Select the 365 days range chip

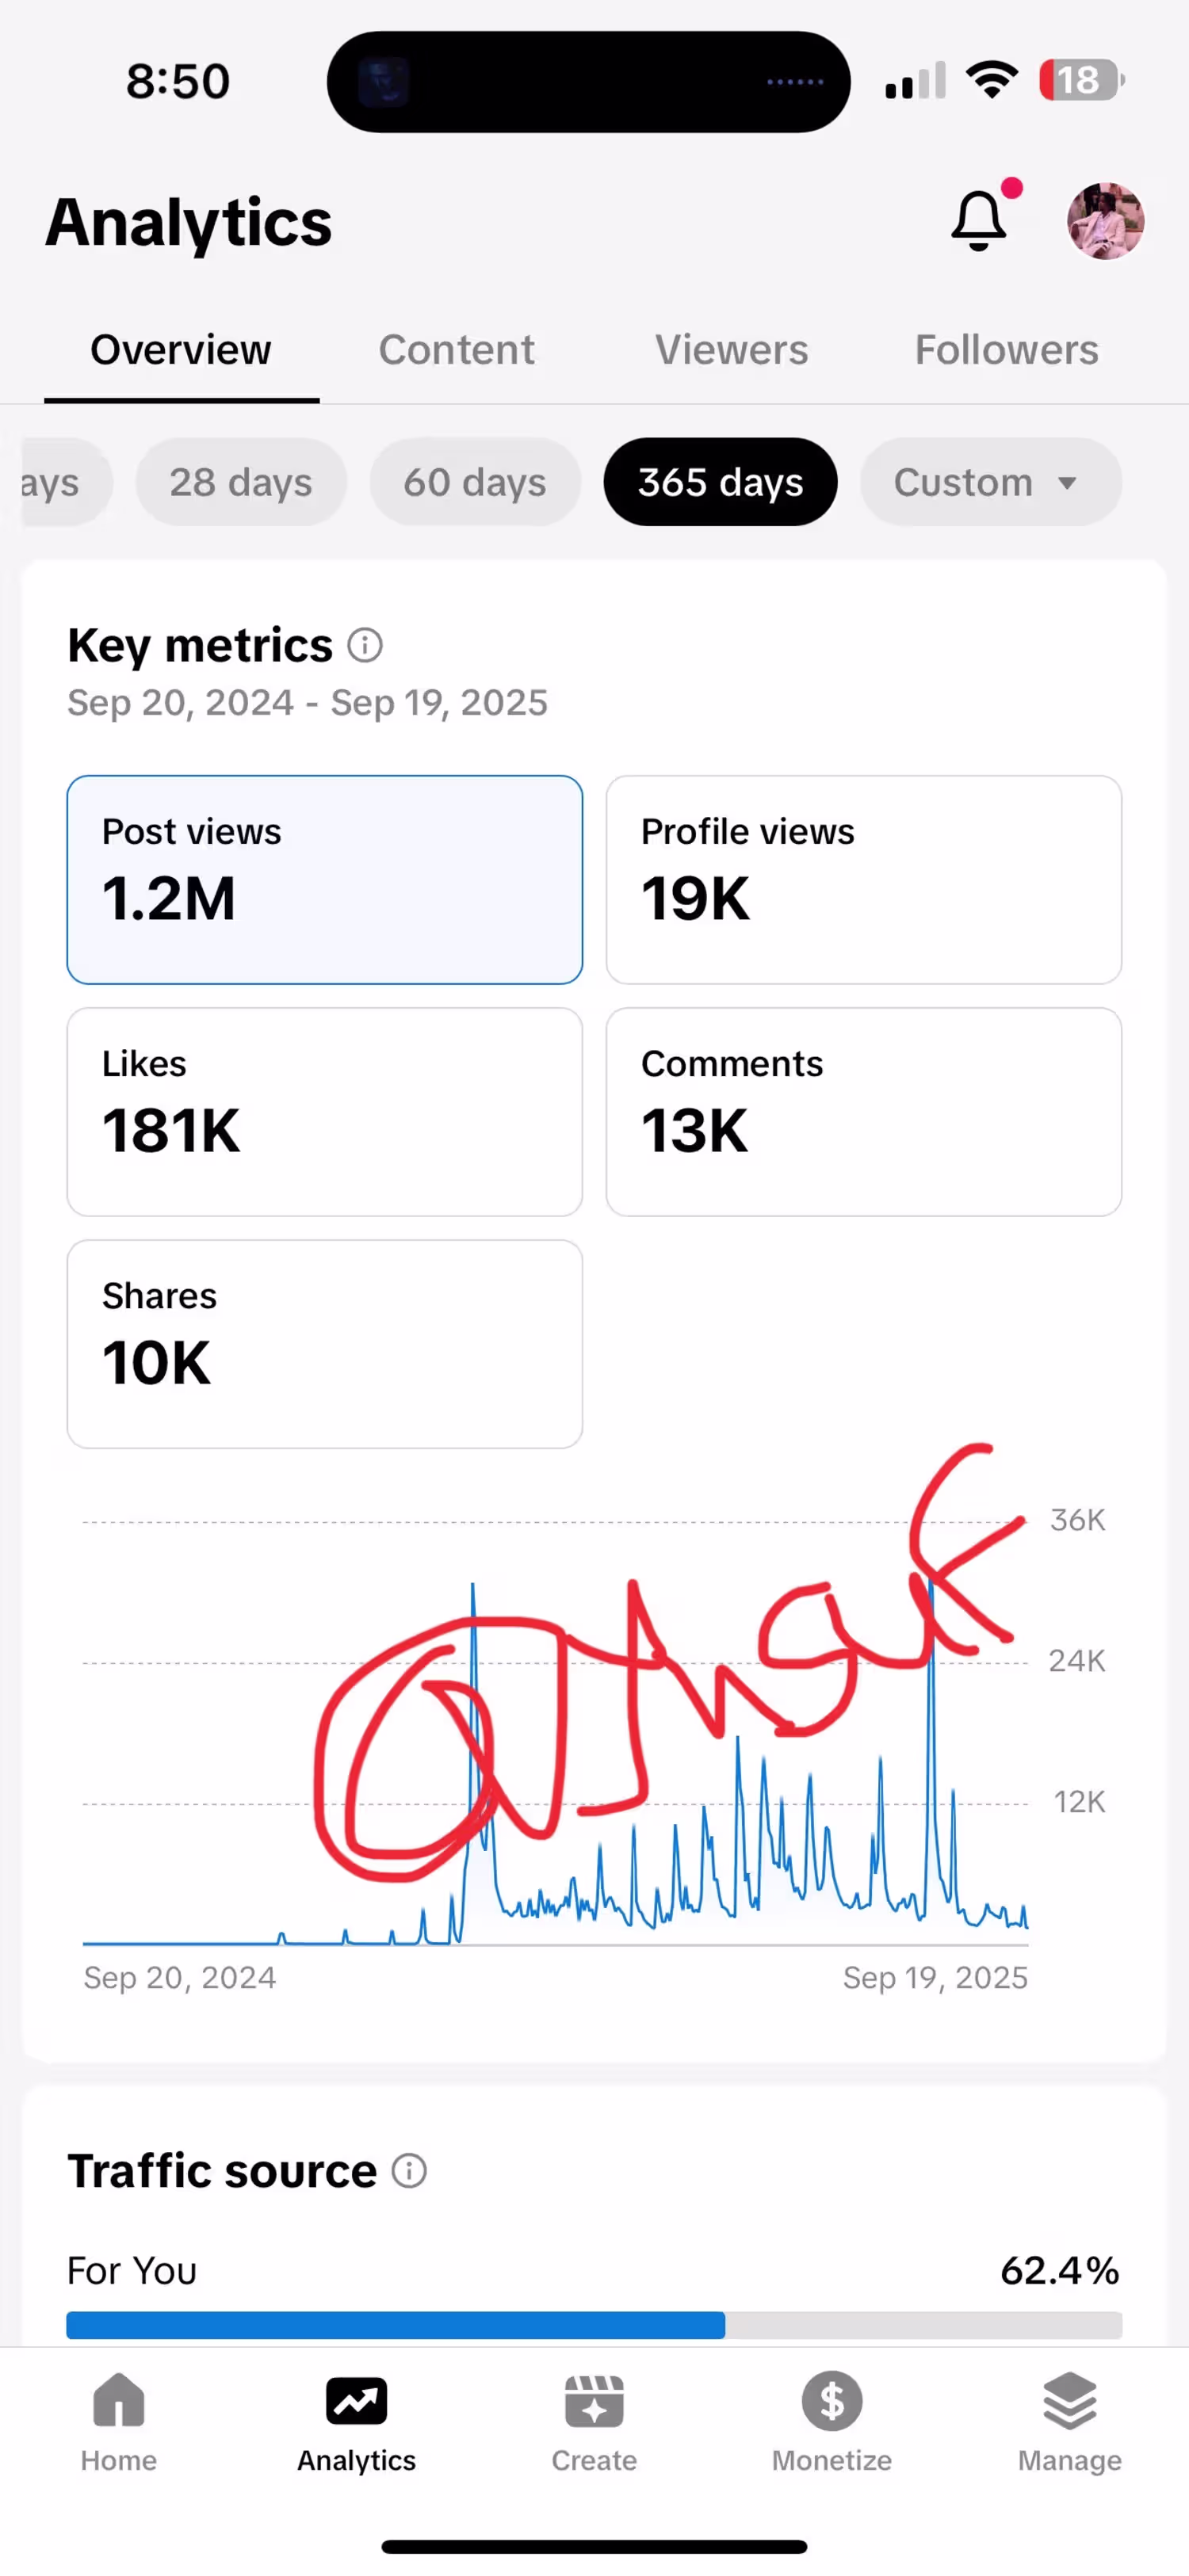720,482
